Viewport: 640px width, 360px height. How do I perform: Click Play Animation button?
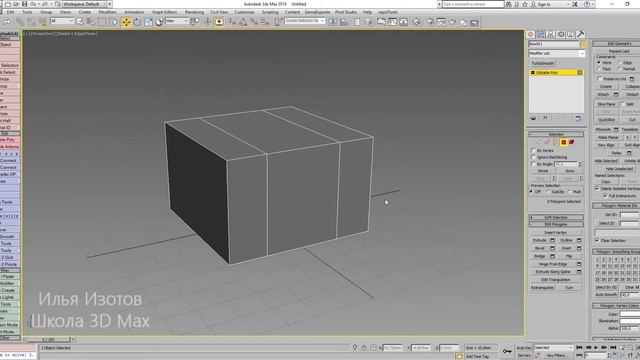click(x=596, y=347)
